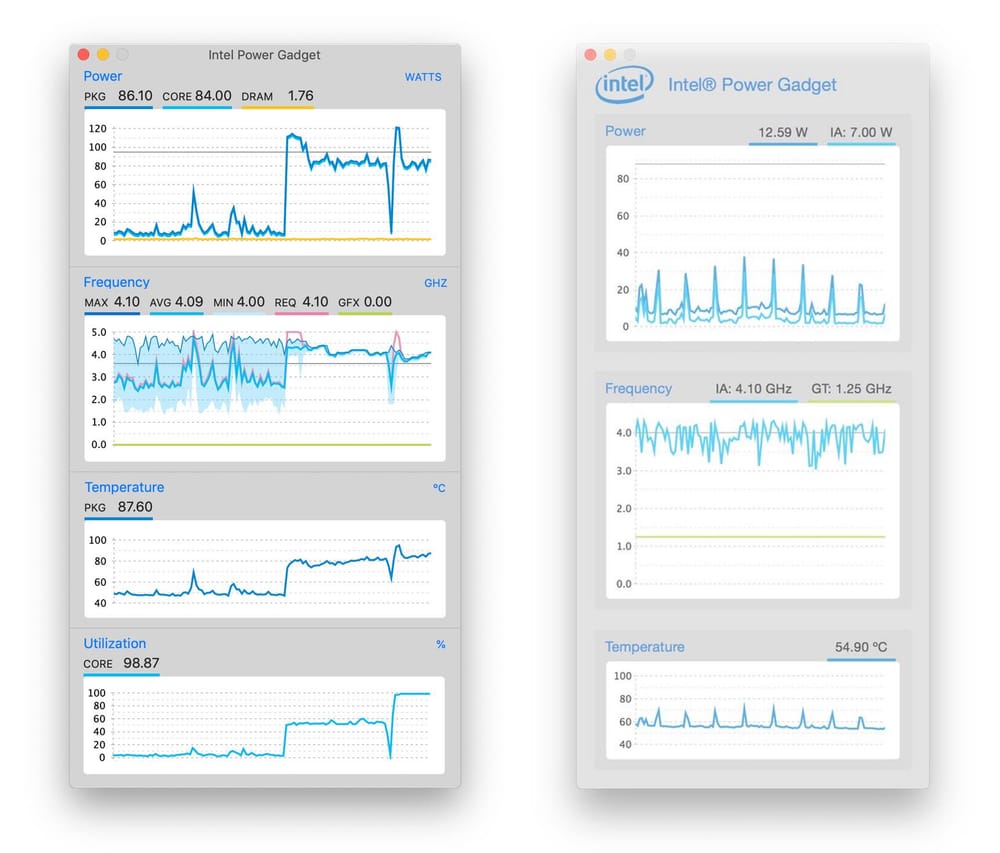Image resolution: width=1000 pixels, height=853 pixels.
Task: Minimize the left Power Gadget window
Action: 102,55
